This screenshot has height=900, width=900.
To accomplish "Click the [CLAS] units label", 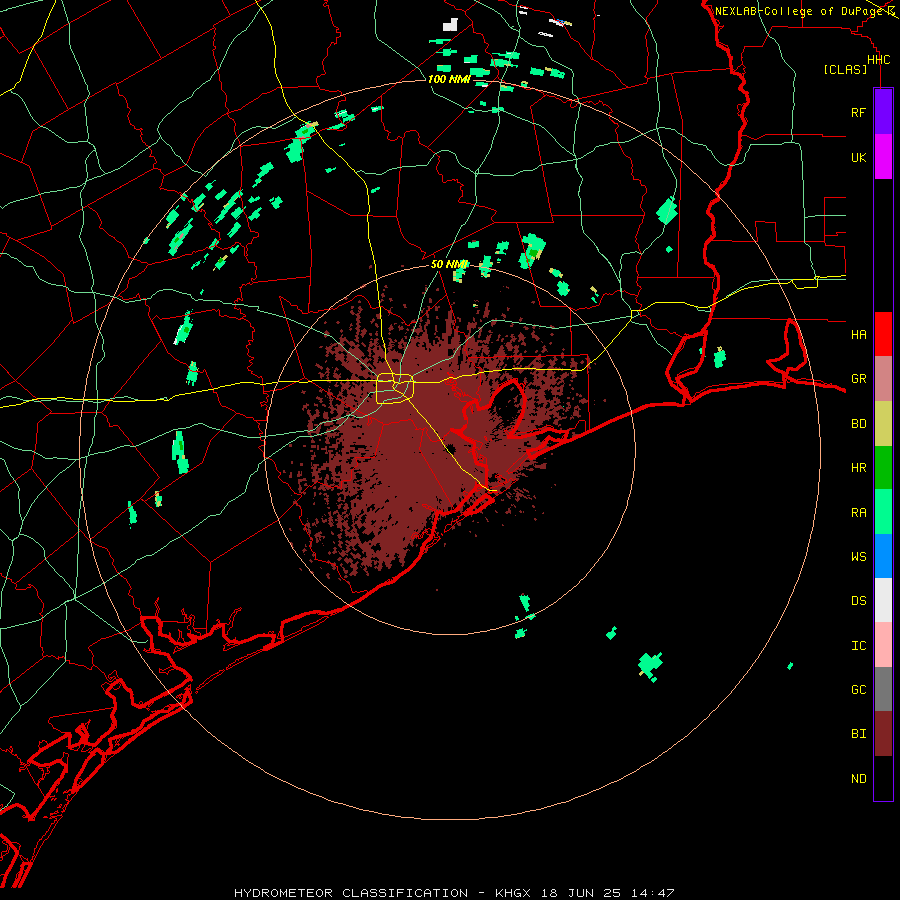I will pos(845,69).
